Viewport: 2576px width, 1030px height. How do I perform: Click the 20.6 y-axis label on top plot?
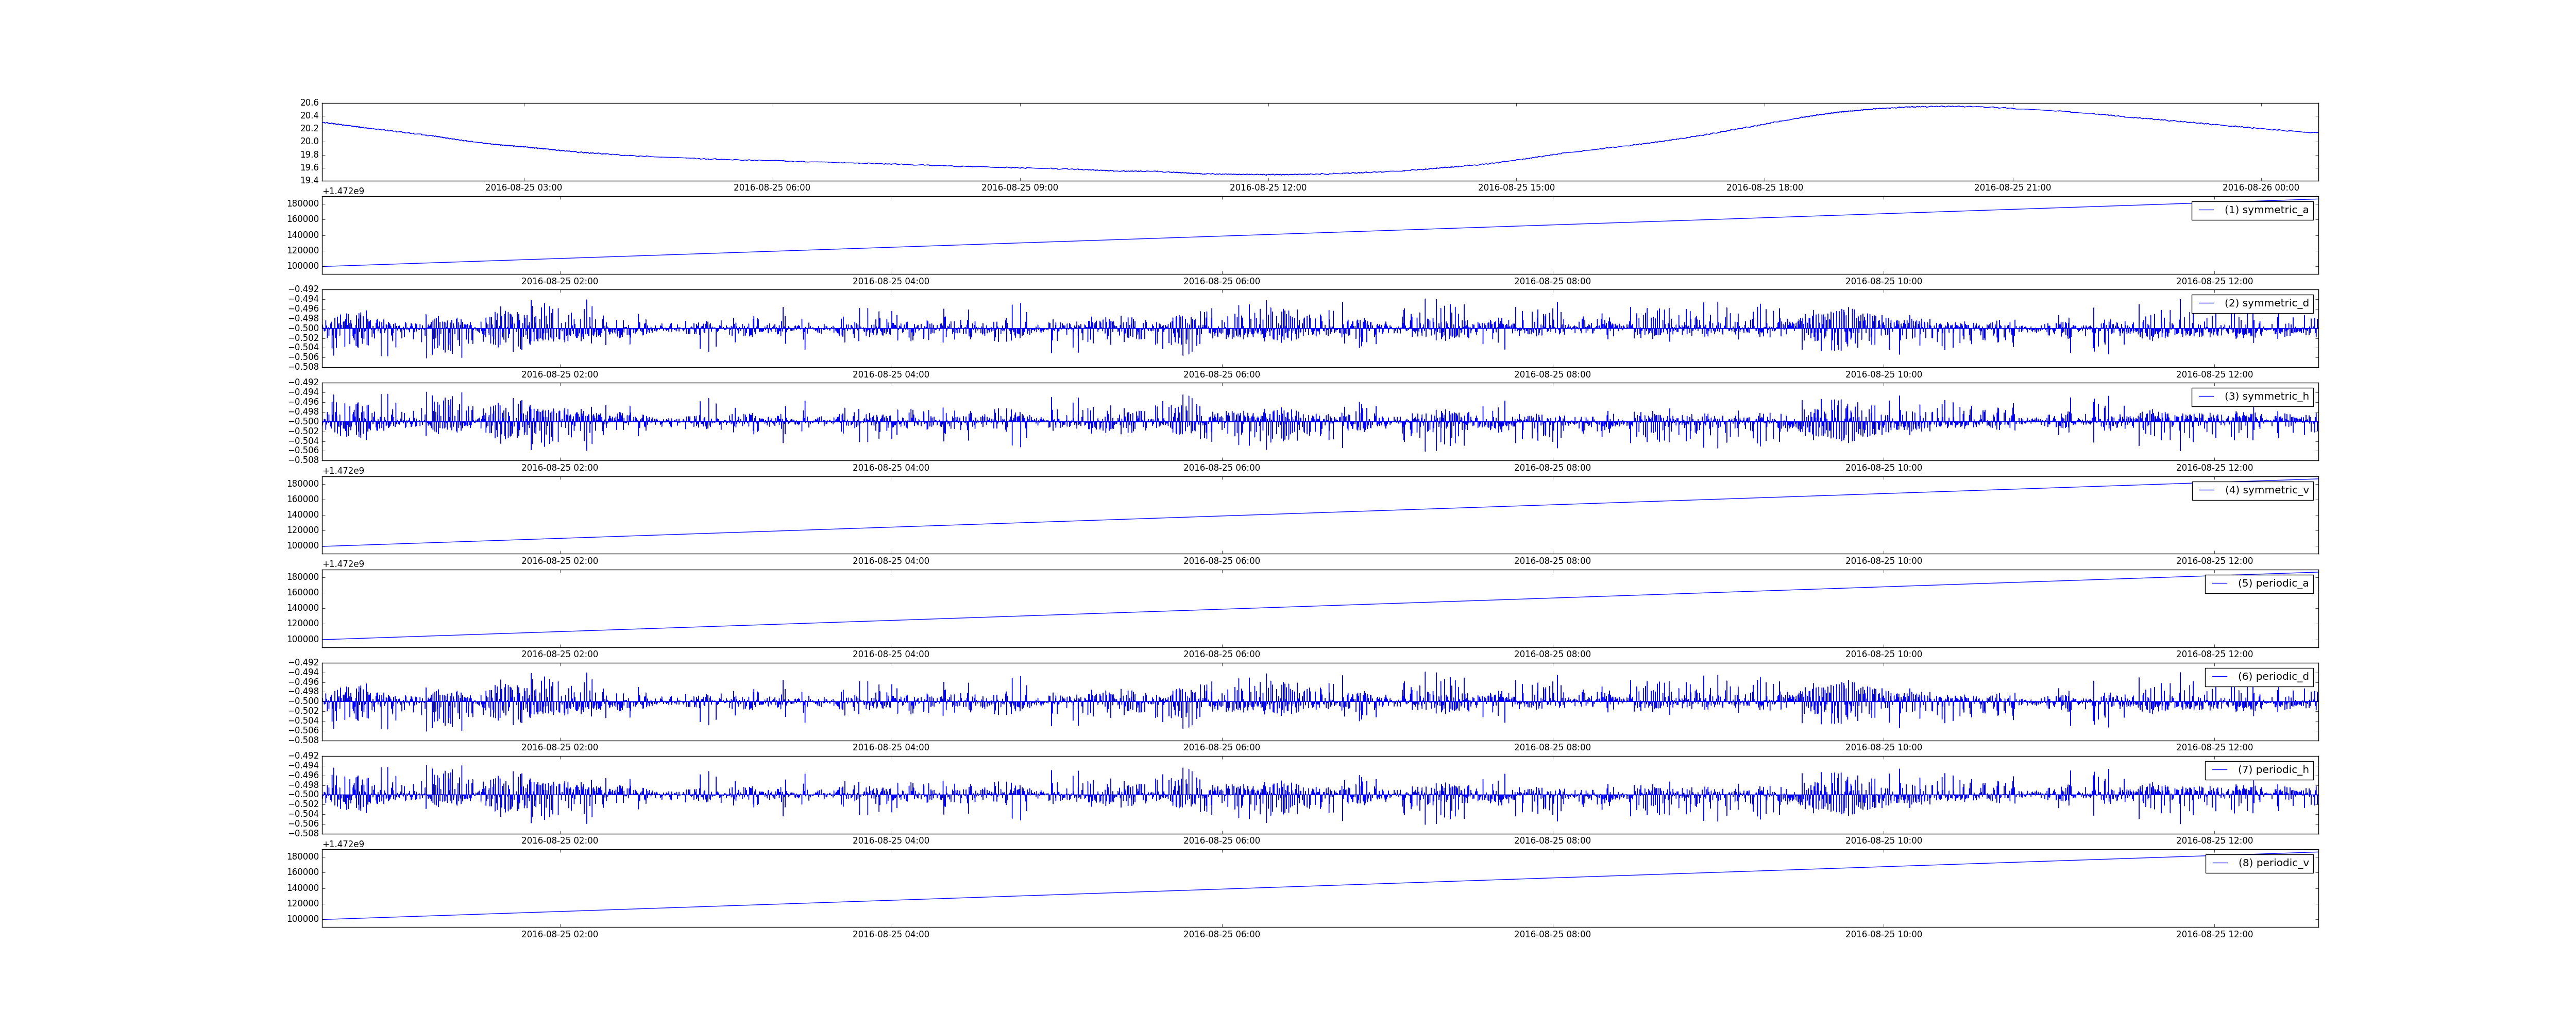pyautogui.click(x=309, y=103)
